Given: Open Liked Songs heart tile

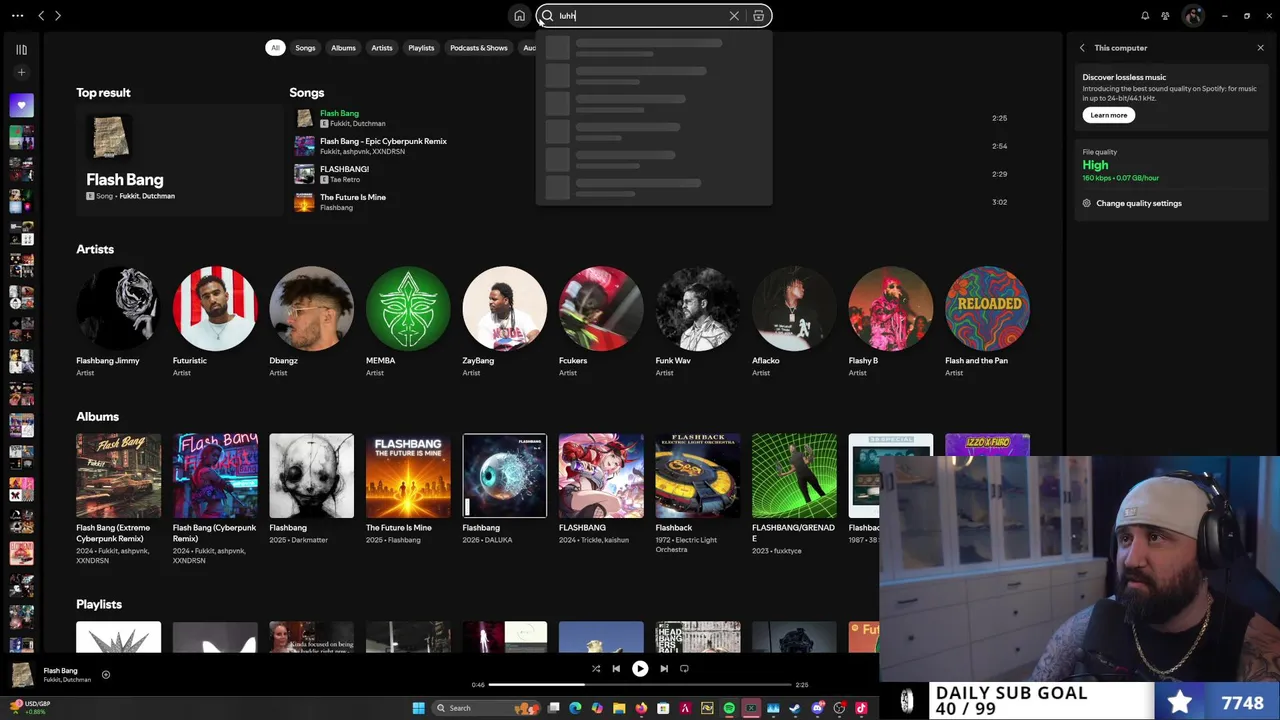Looking at the screenshot, I should [x=21, y=105].
